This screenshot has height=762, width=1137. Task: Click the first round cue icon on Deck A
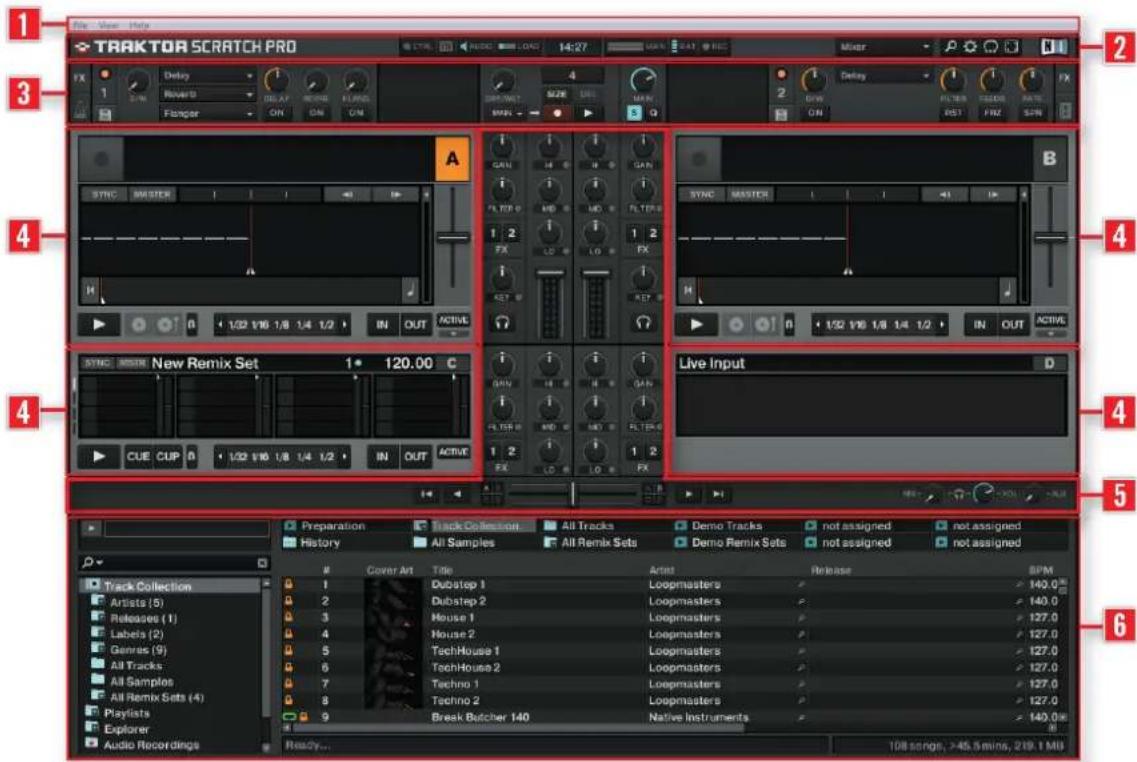138,325
